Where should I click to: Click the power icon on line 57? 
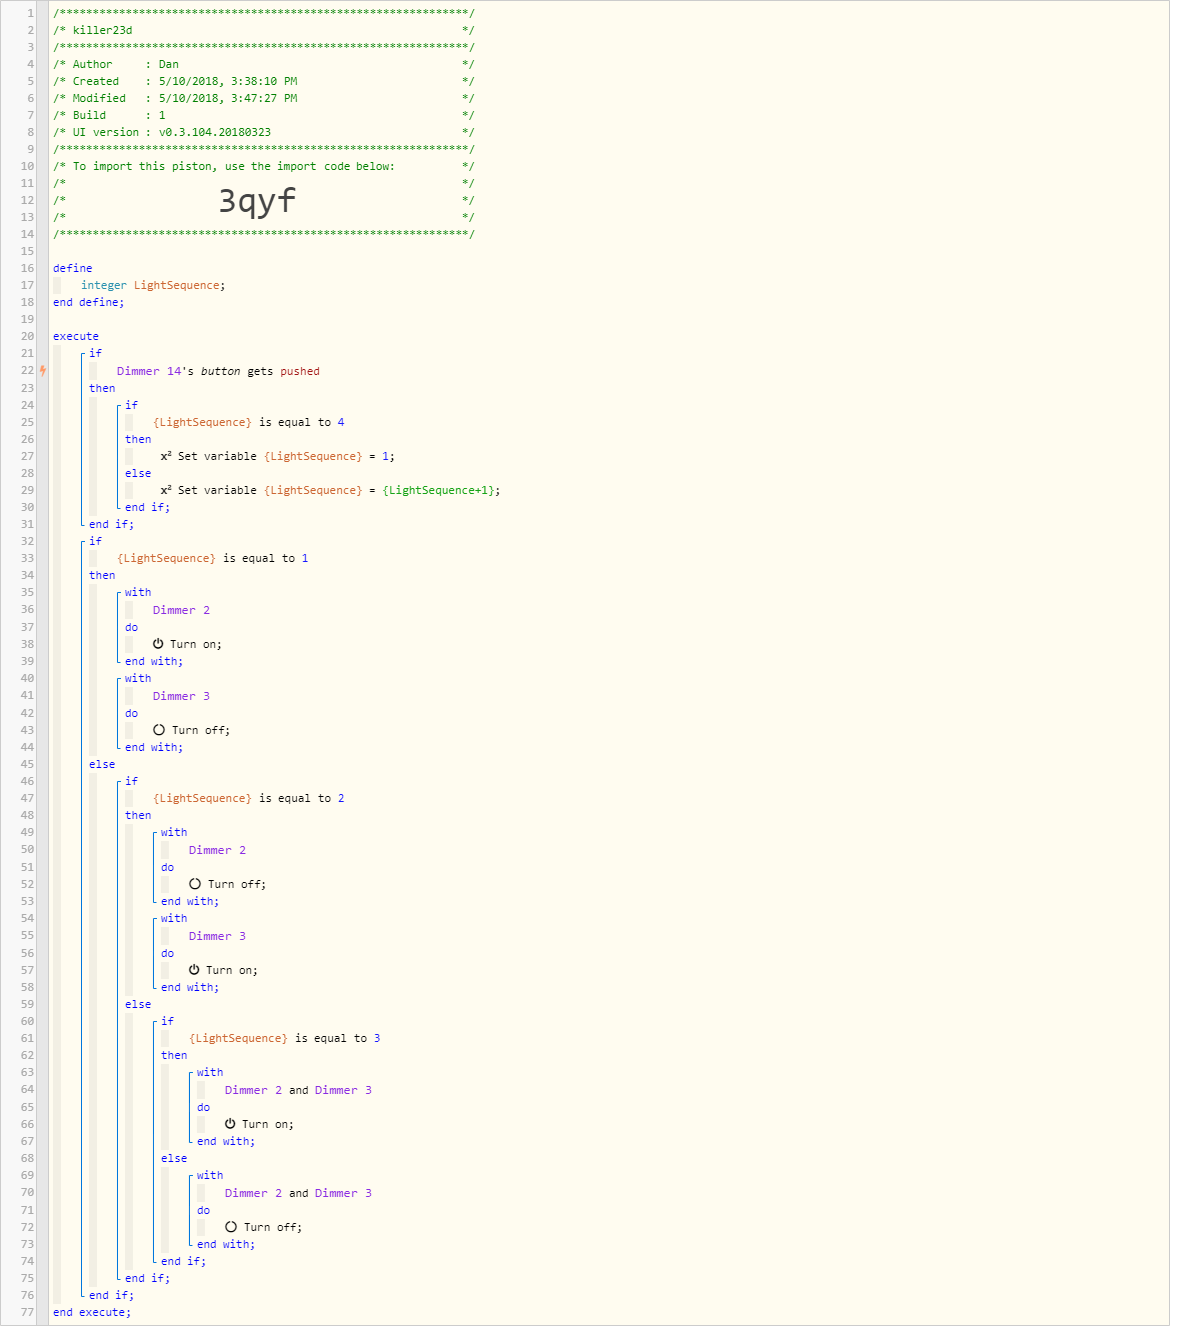[194, 970]
